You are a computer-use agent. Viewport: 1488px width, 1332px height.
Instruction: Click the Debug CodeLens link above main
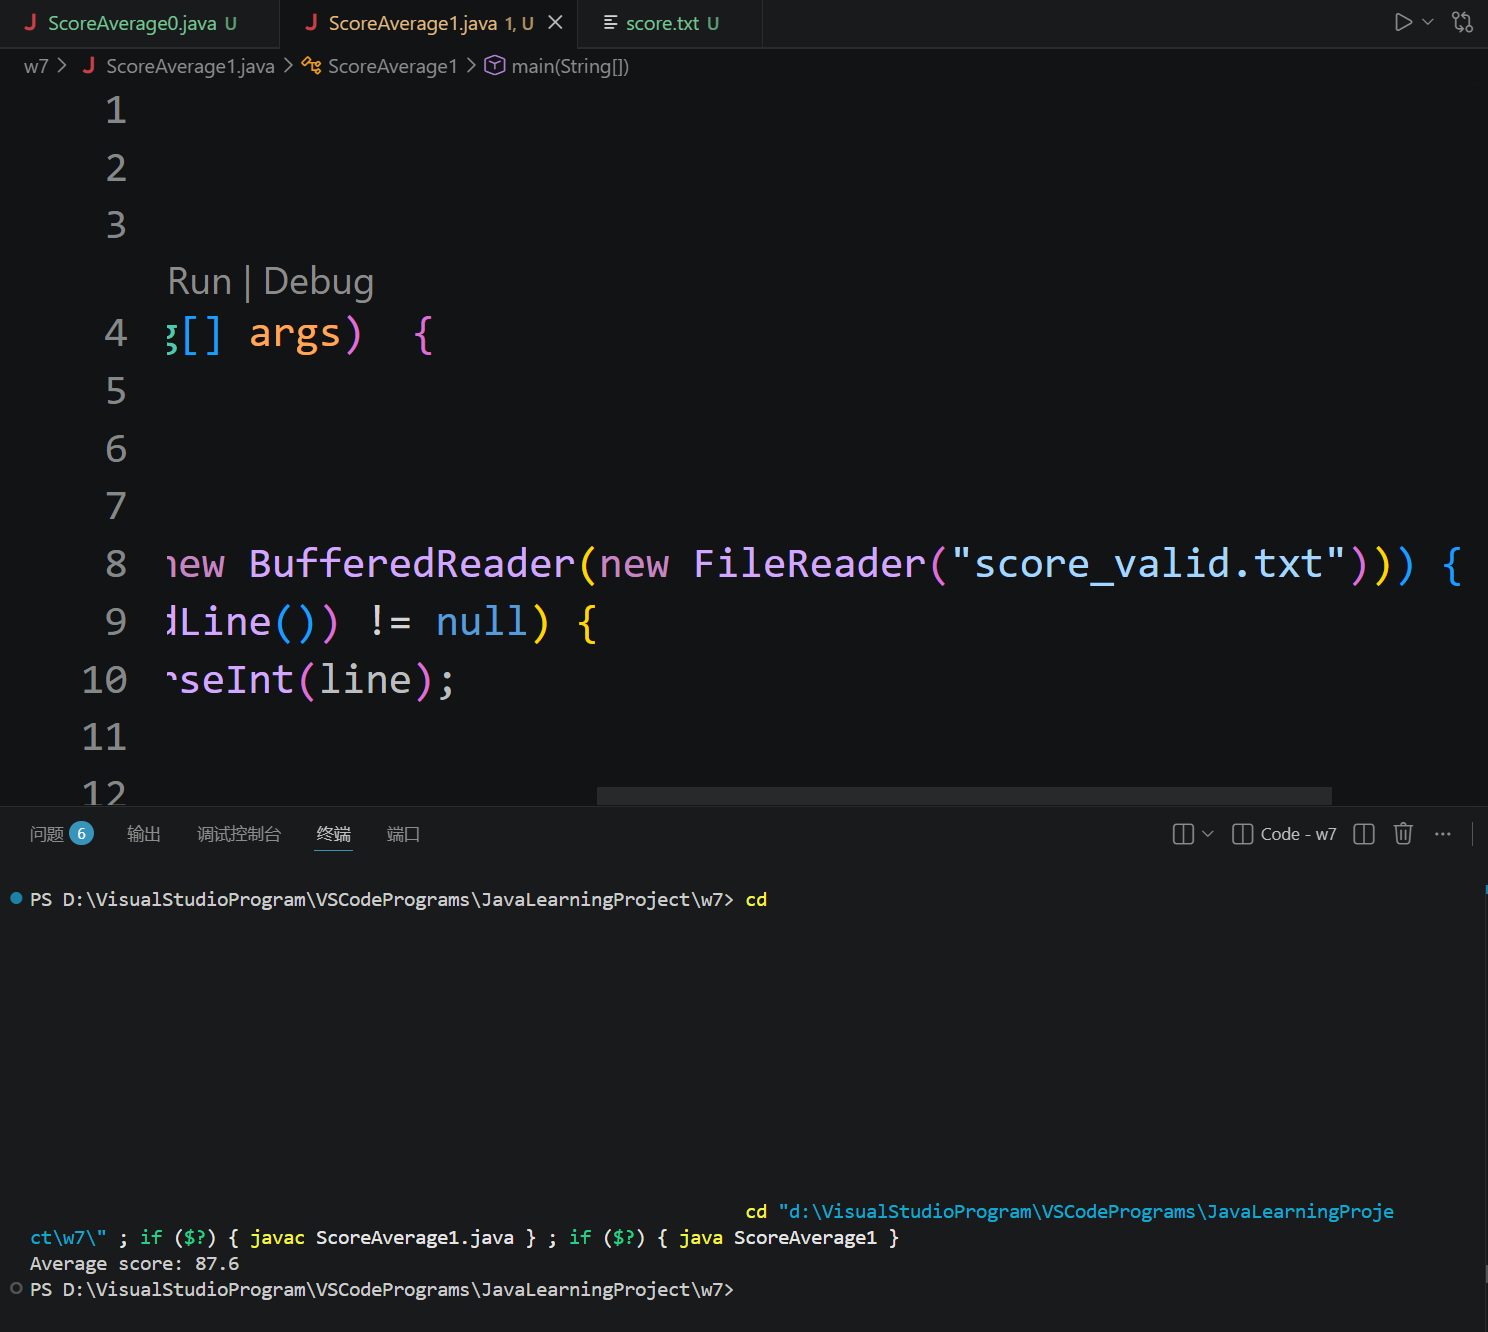[x=318, y=282]
